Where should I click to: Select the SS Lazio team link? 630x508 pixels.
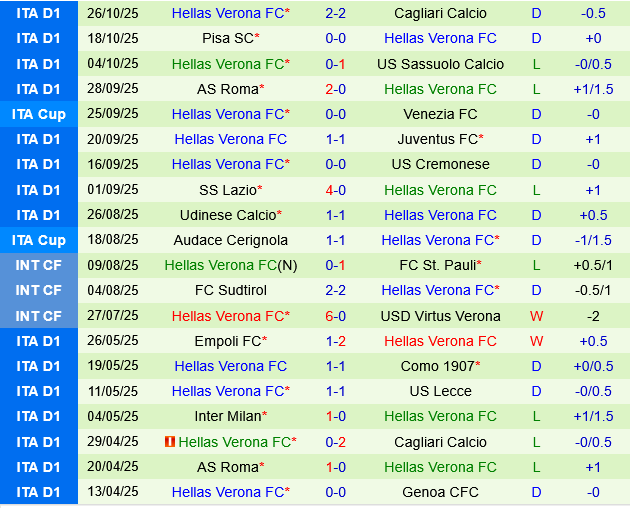[x=227, y=190]
